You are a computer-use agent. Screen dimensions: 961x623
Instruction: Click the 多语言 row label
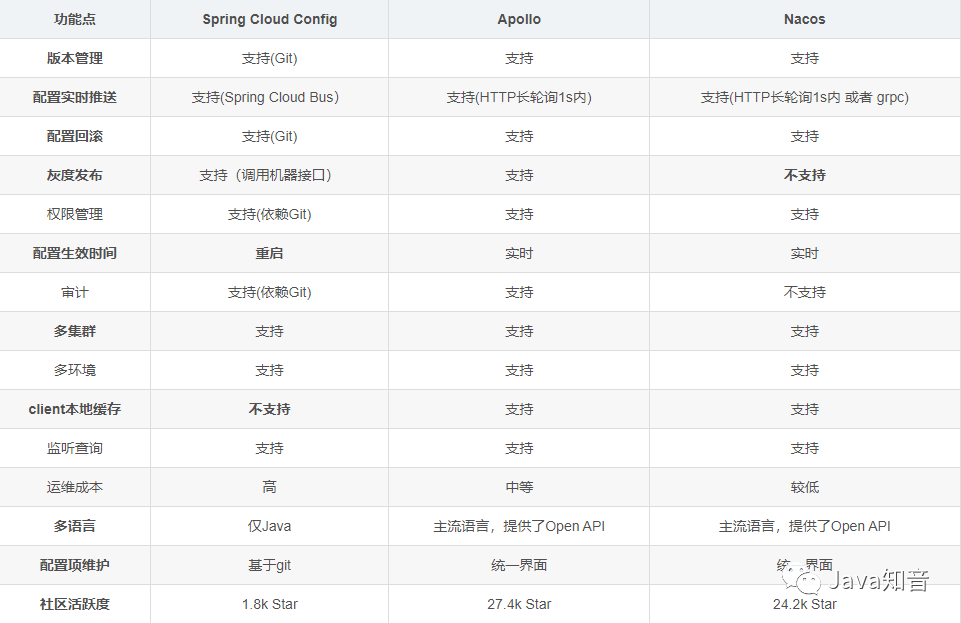pos(75,526)
